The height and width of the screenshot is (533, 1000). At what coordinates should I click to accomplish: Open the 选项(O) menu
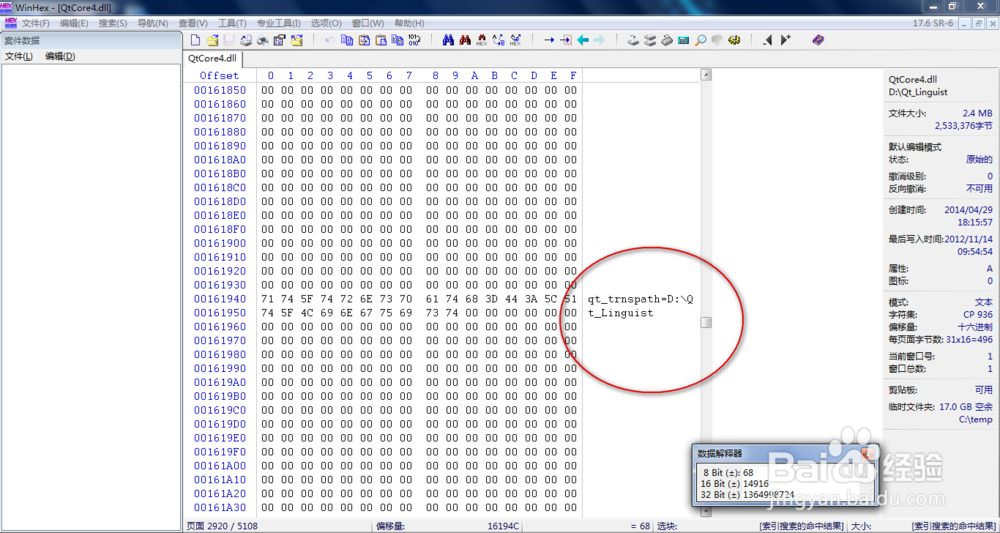coord(326,23)
